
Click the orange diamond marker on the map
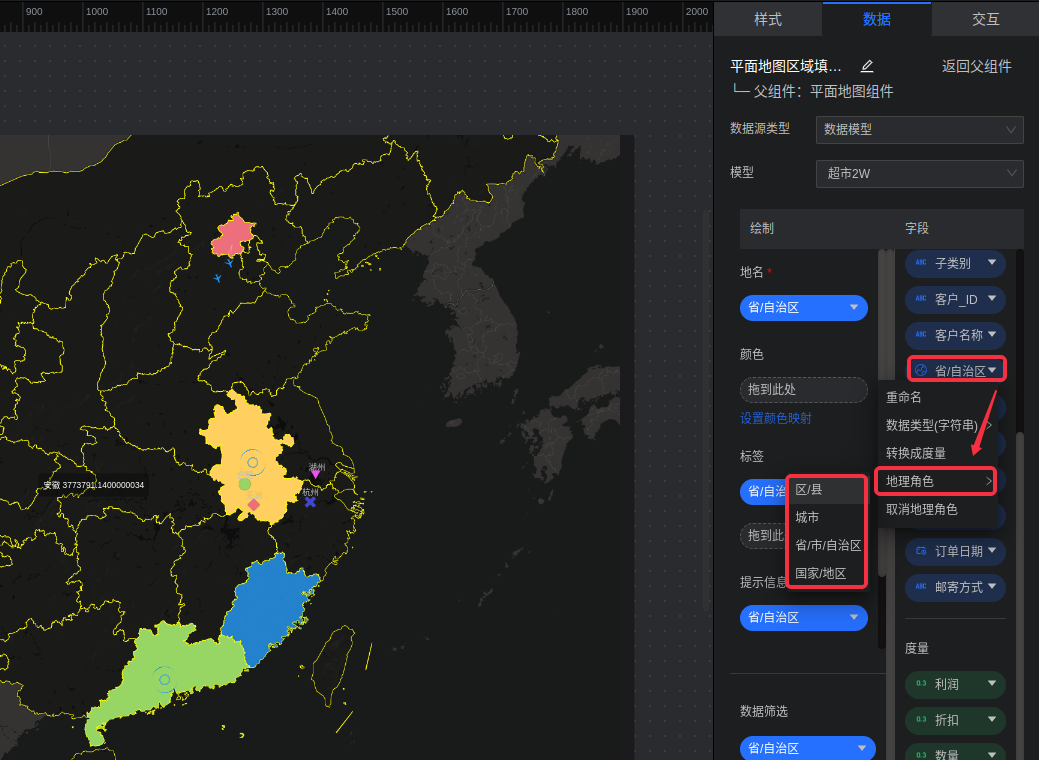coord(253,505)
